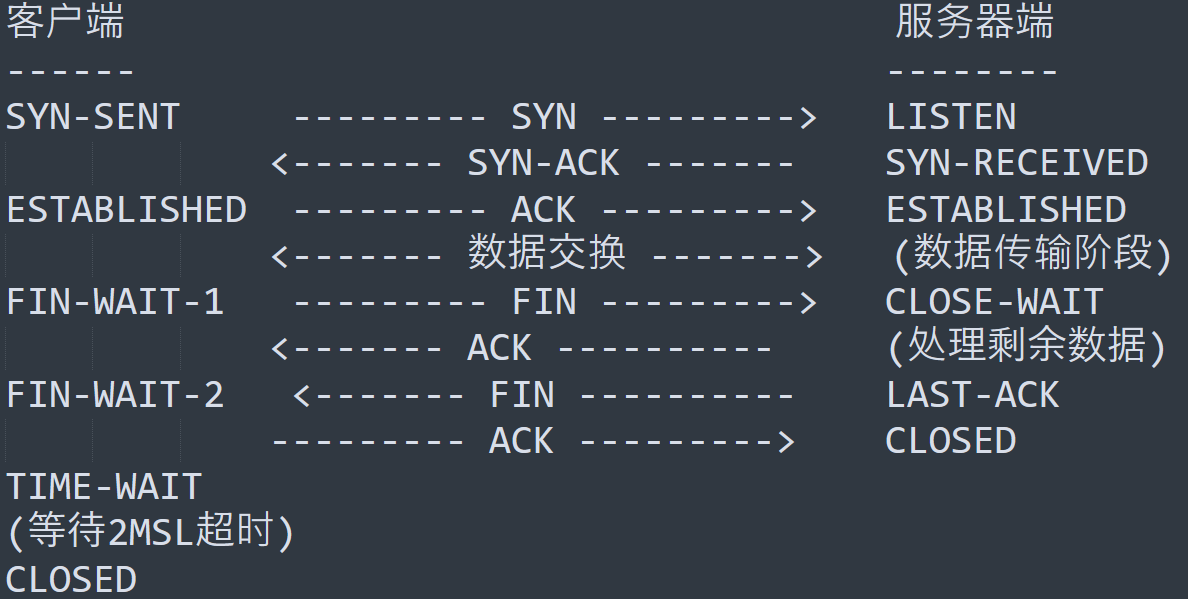
Task: Click the server-side ESTABLISHED state
Action: [1006, 210]
